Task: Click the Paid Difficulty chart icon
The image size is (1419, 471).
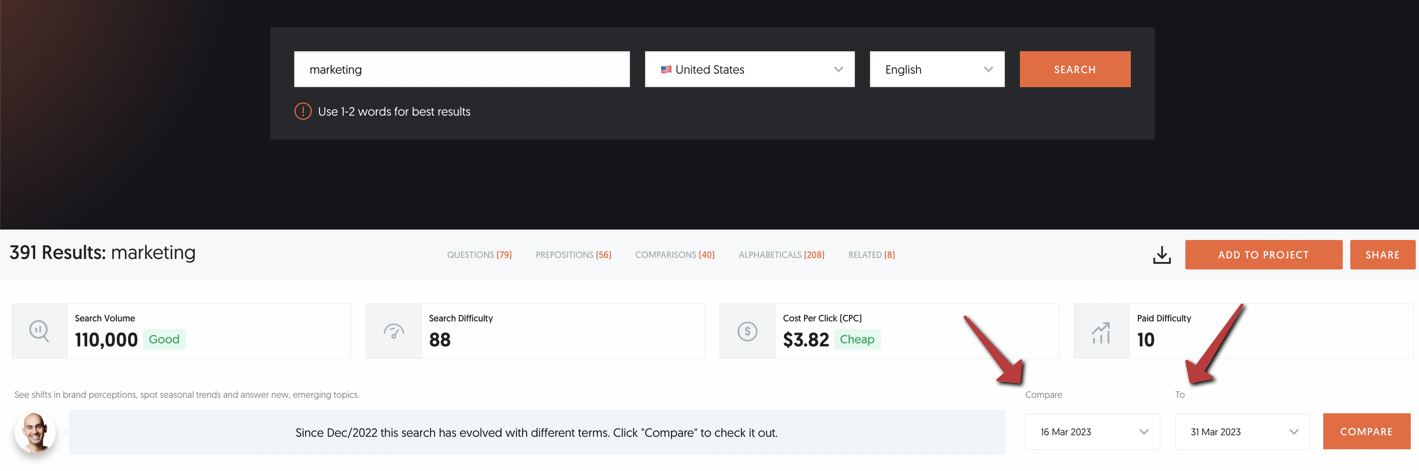Action: [x=1101, y=331]
